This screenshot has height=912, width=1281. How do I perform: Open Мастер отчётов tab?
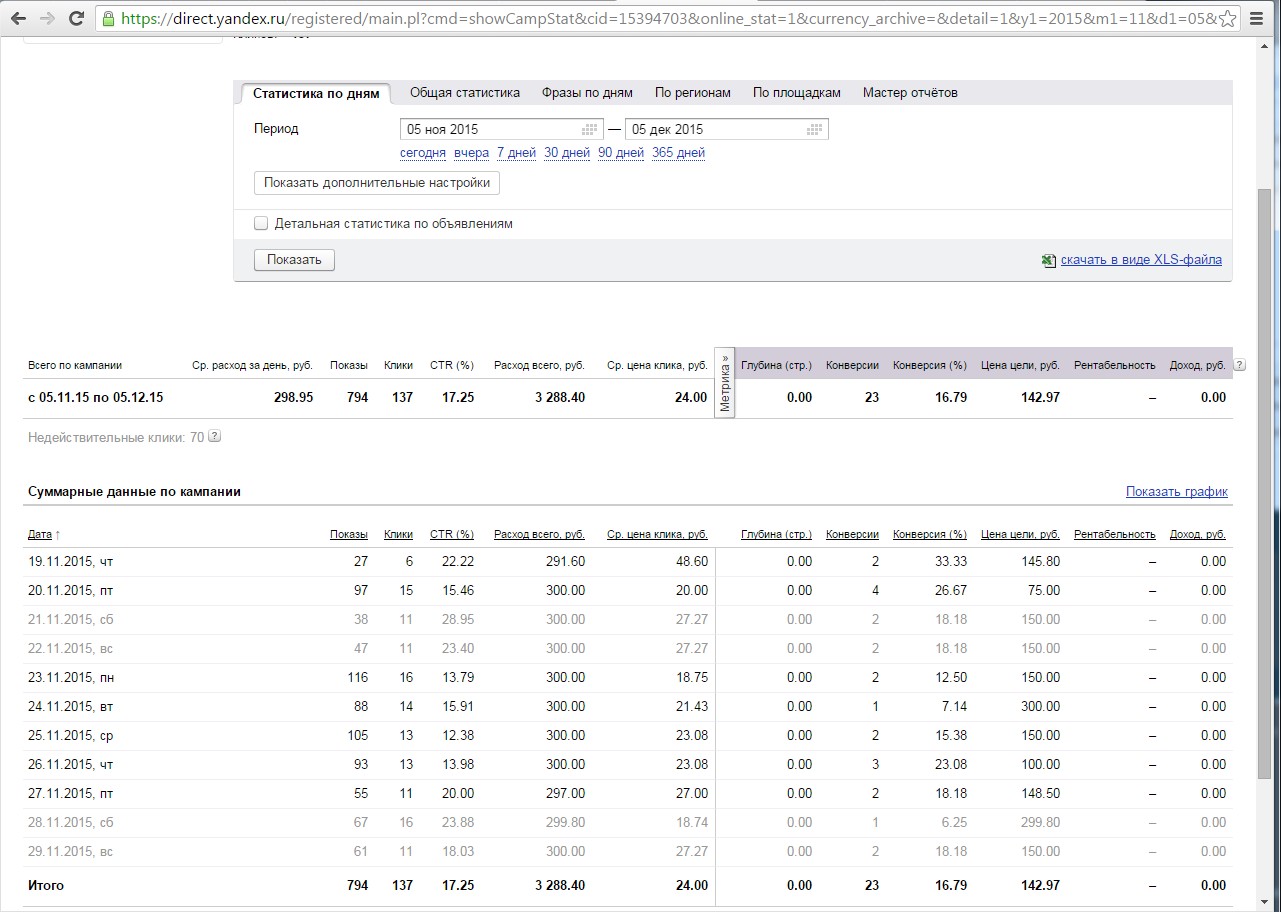(x=910, y=92)
